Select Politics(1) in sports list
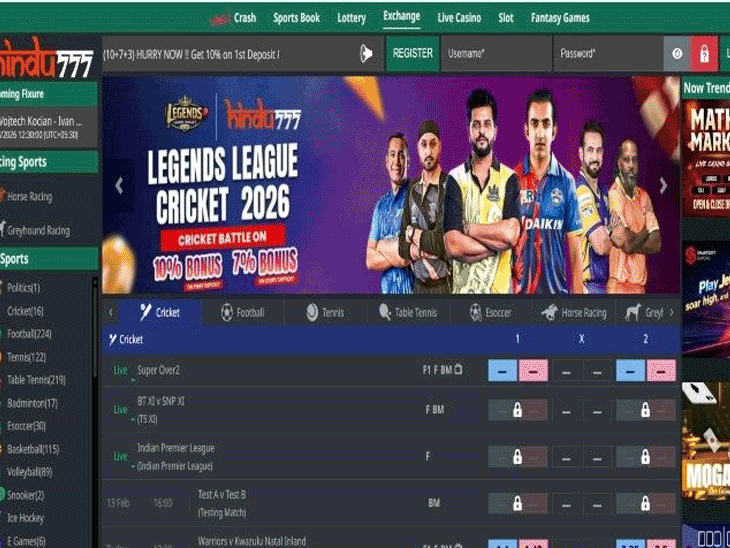Viewport: 730px width, 548px height. pos(23,288)
